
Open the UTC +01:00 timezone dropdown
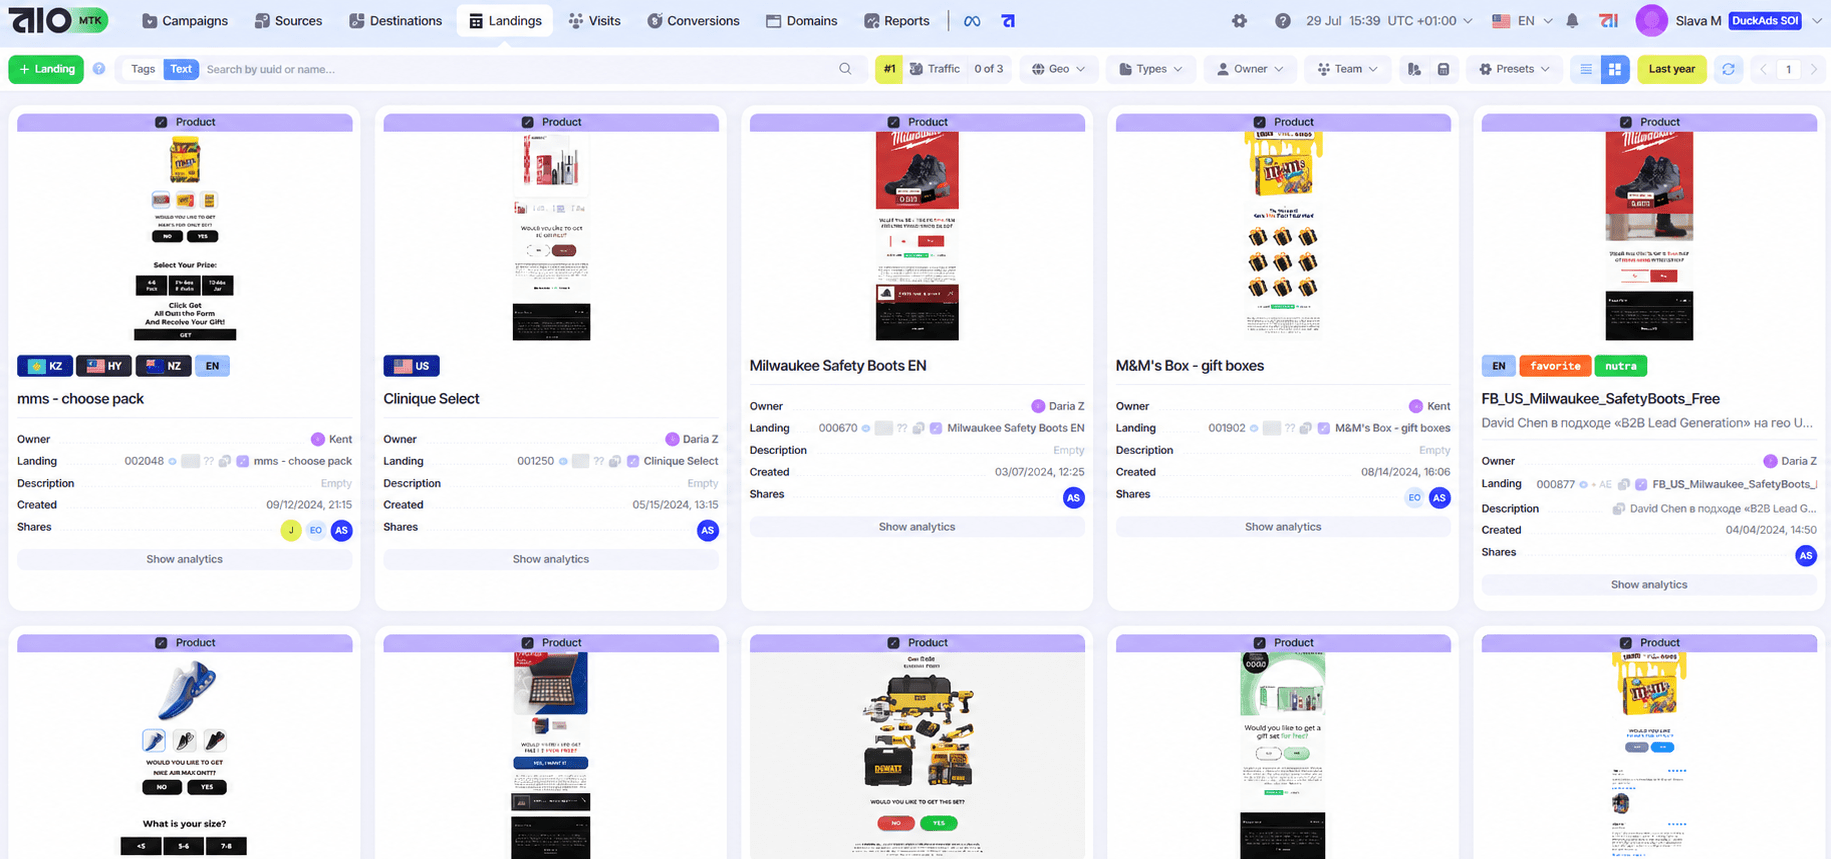coord(1430,21)
